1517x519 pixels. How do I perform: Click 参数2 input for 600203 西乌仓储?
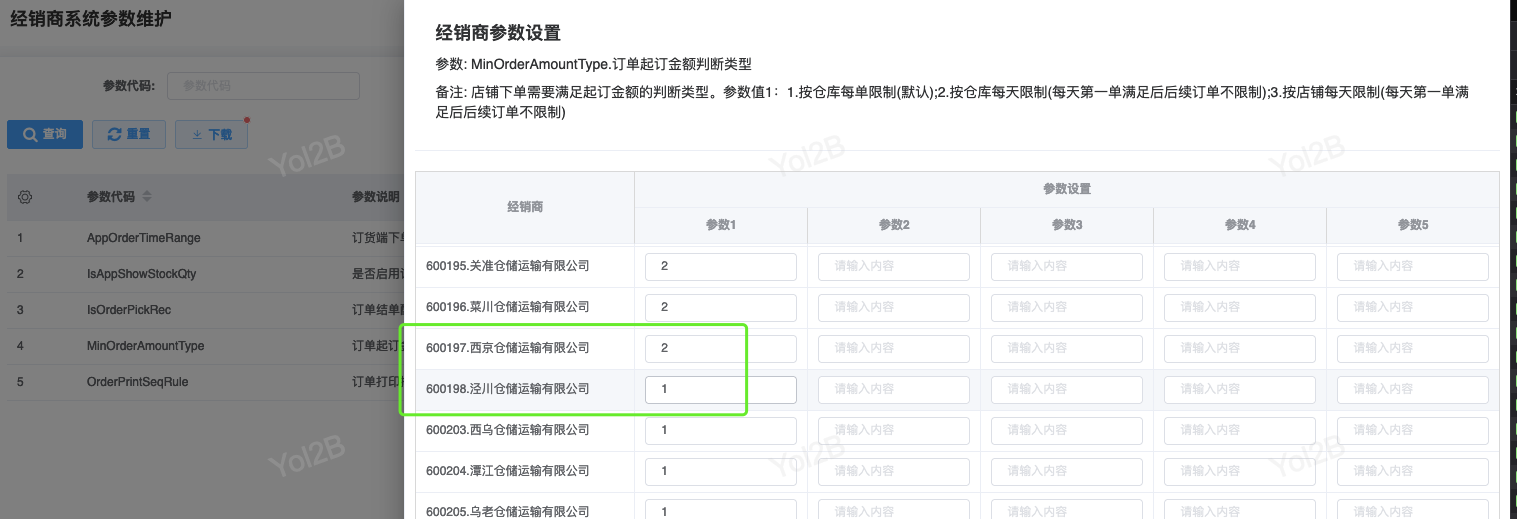point(894,430)
